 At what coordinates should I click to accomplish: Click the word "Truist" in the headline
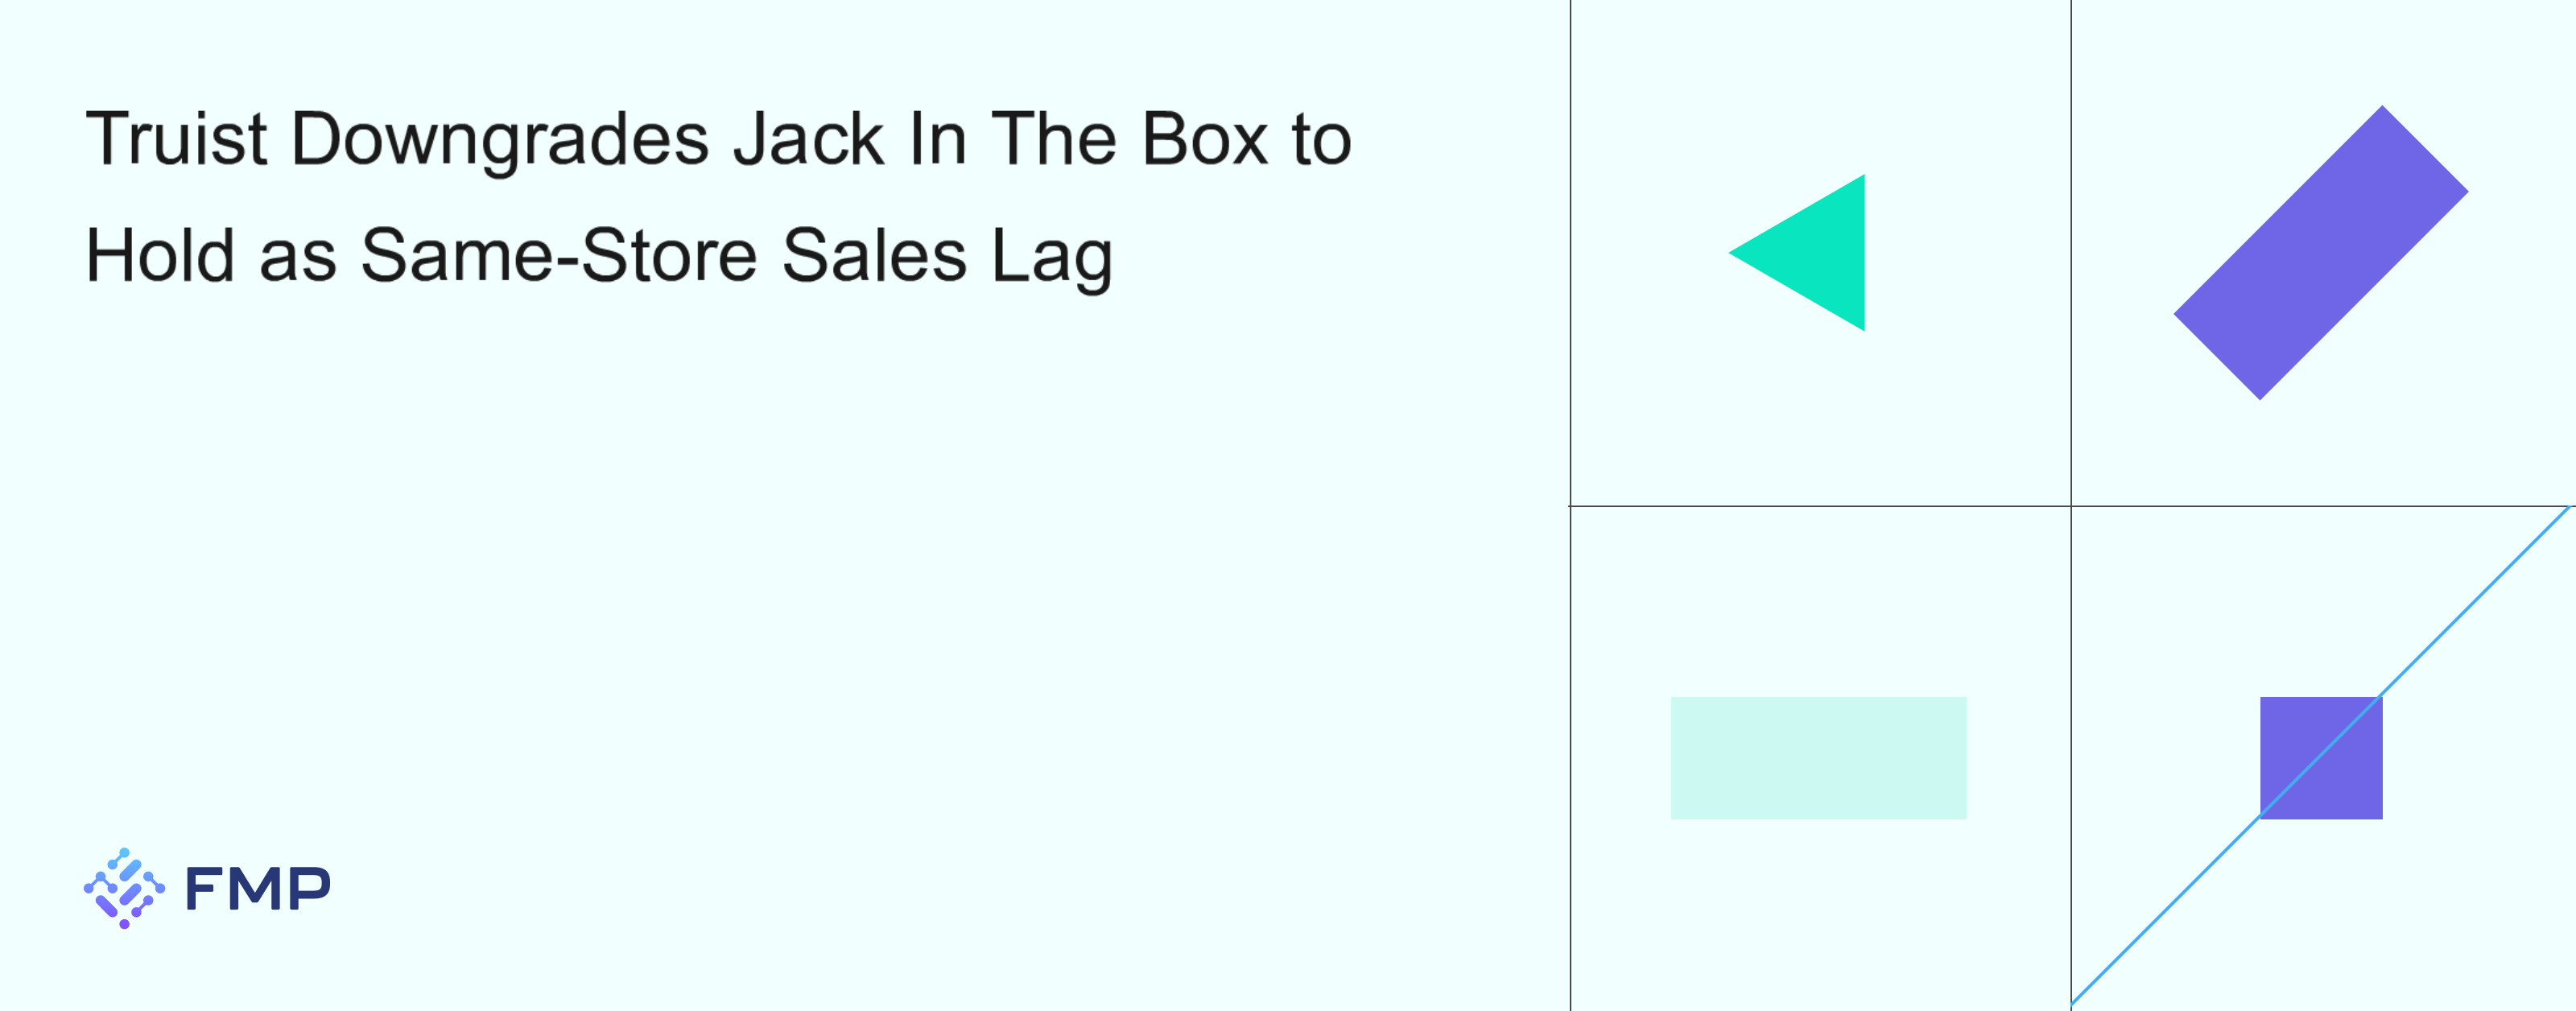click(177, 139)
